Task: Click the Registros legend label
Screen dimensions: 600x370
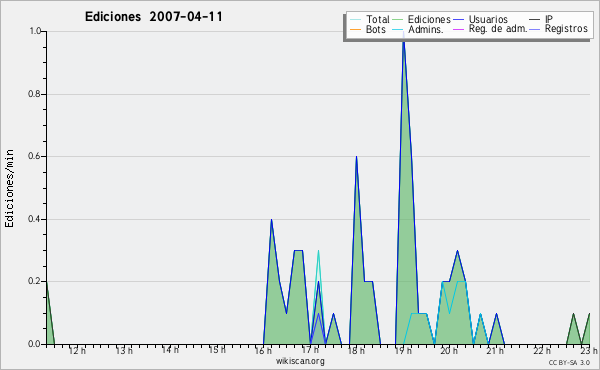Action: tap(566, 29)
